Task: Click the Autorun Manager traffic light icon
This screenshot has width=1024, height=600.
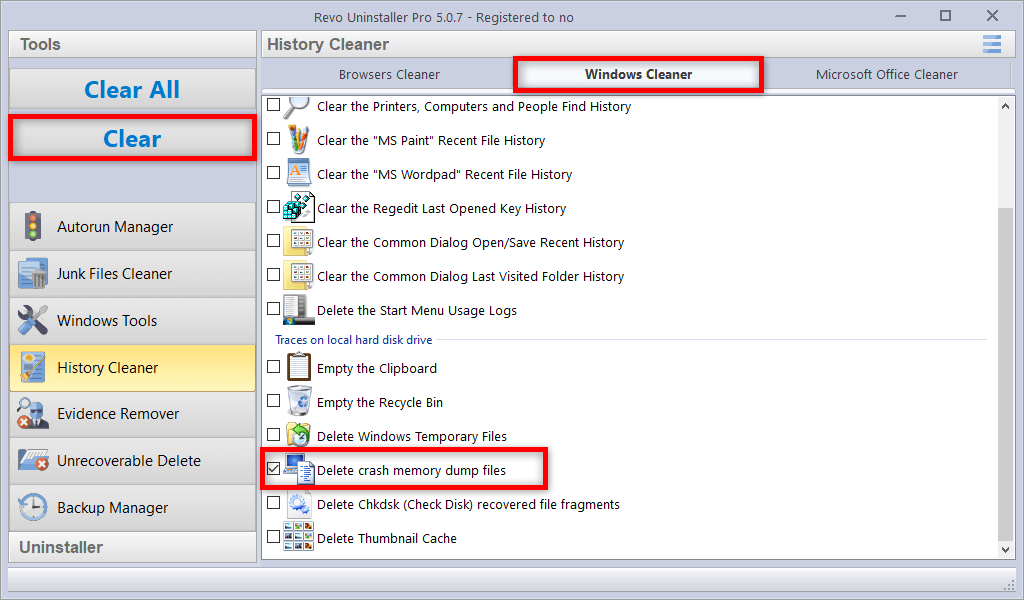Action: coord(33,227)
